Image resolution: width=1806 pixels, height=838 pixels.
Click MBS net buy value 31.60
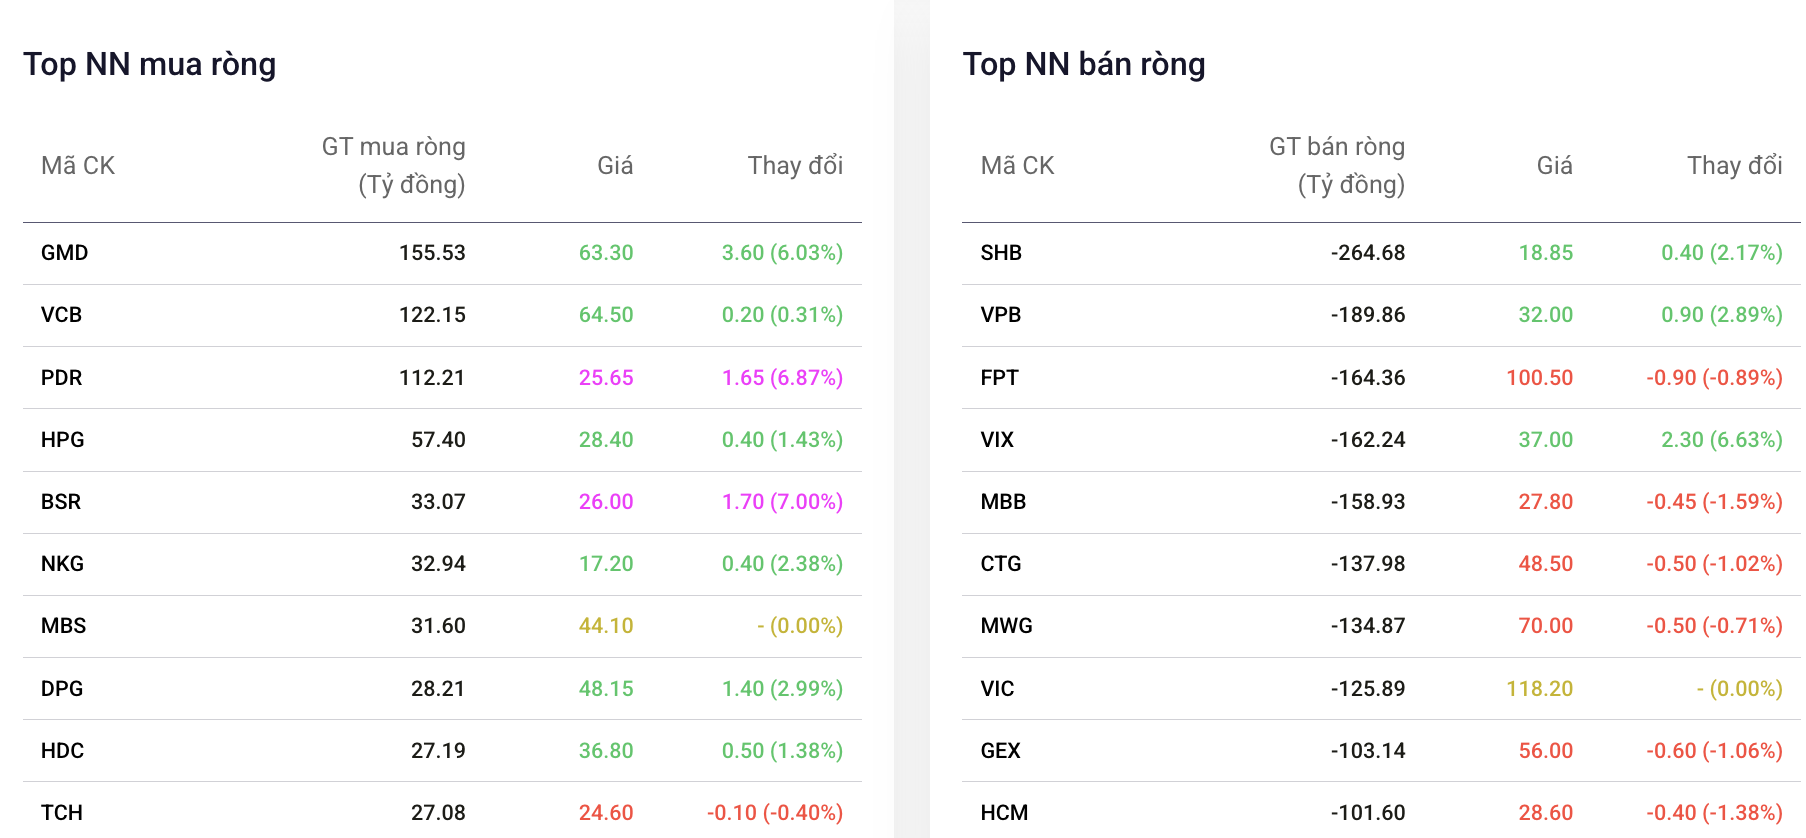pos(438,626)
